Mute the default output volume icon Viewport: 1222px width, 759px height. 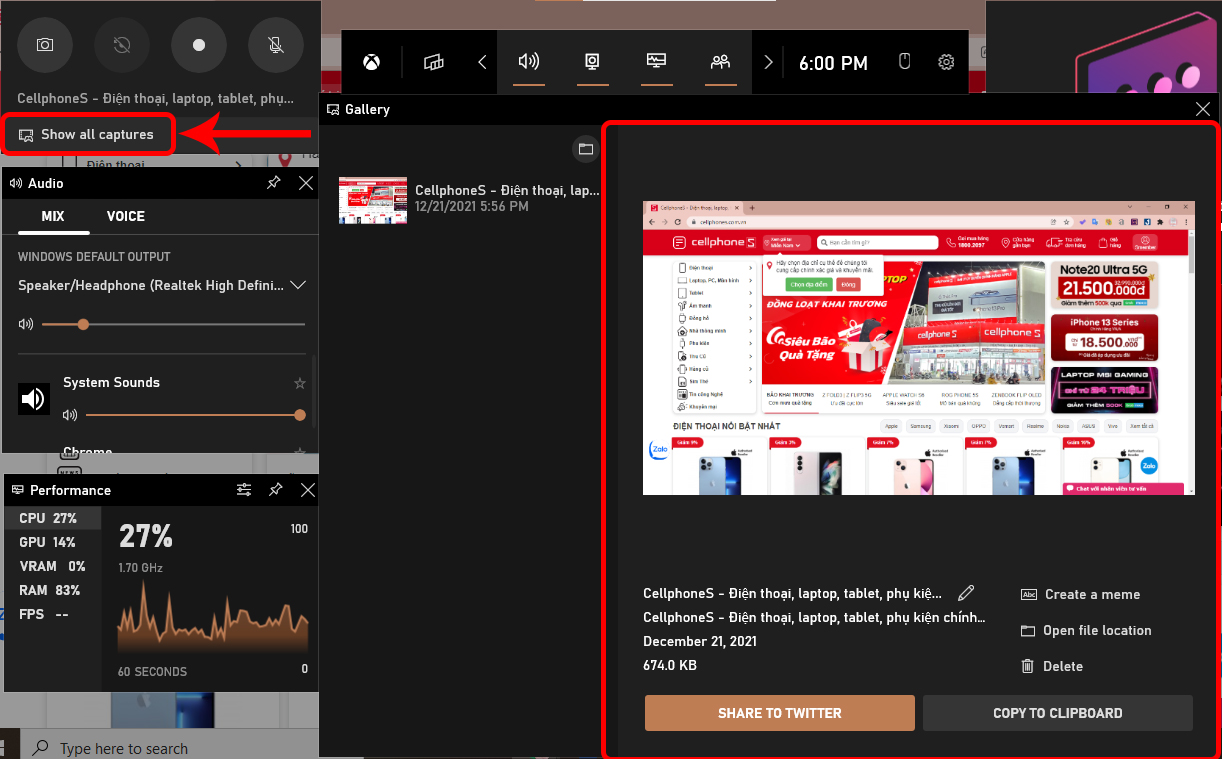click(x=26, y=324)
